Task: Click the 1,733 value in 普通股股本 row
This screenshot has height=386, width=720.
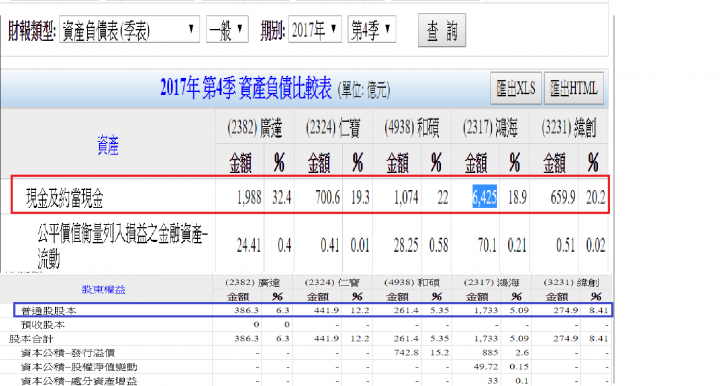Action: pyautogui.click(x=486, y=310)
